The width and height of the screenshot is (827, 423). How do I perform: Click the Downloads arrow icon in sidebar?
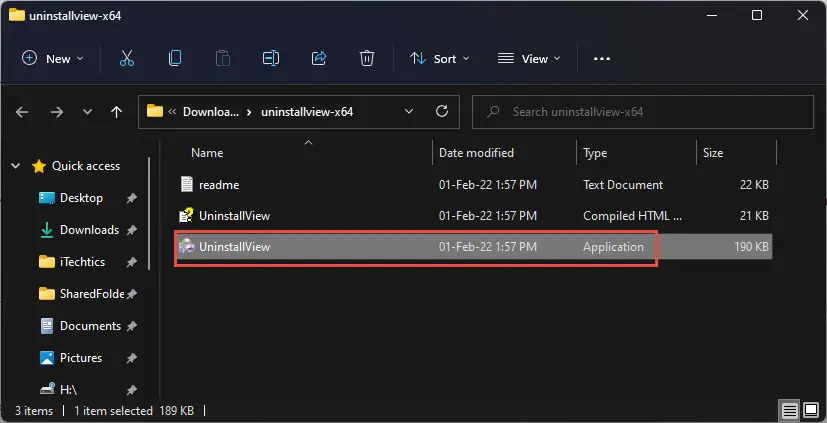pos(46,230)
